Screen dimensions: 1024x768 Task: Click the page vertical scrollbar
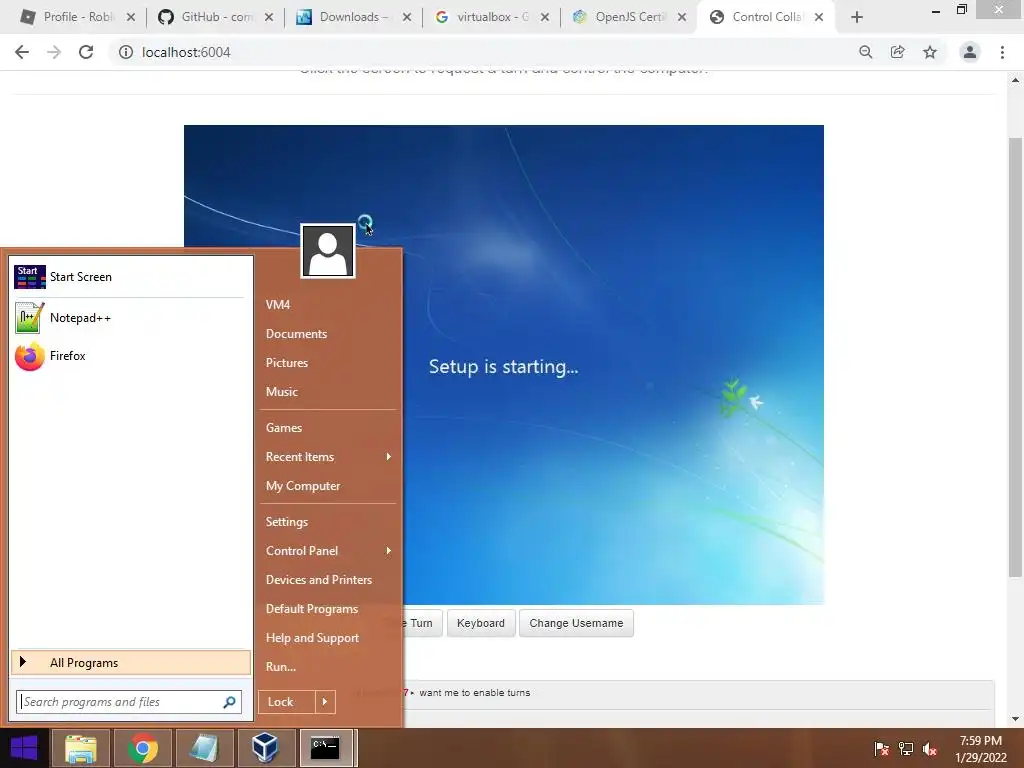click(1015, 357)
